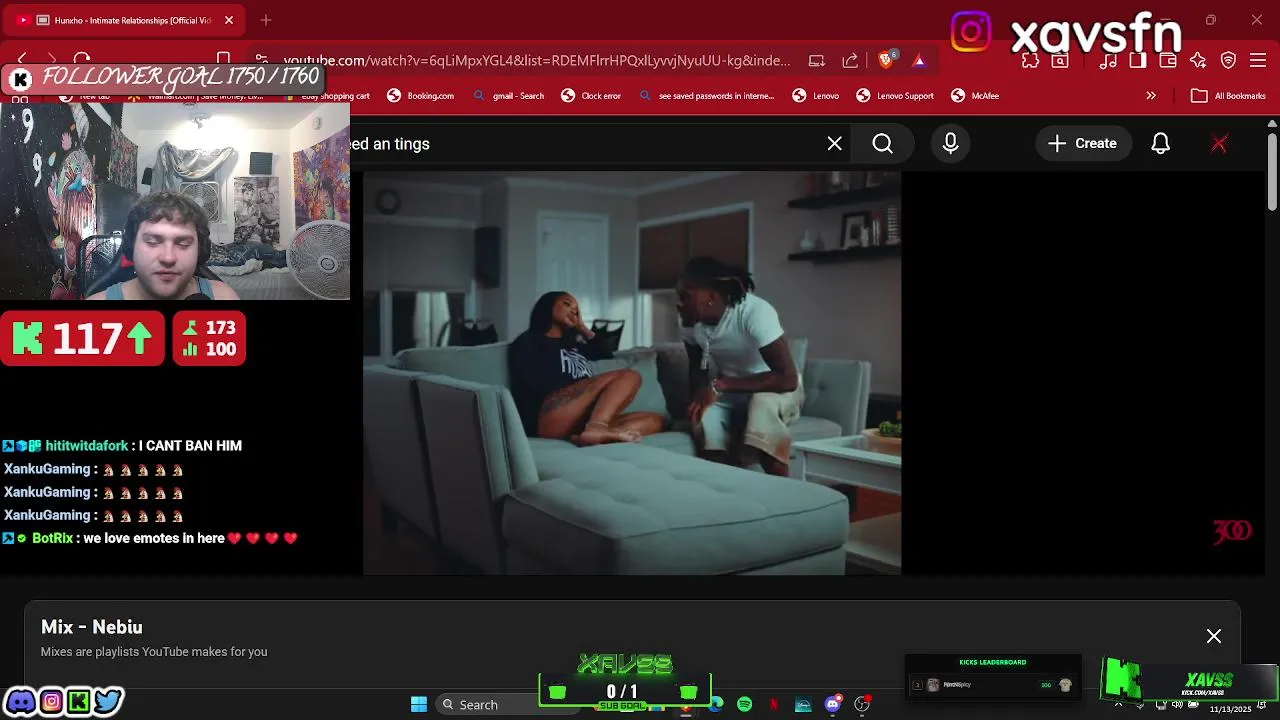Screen dimensions: 1280x720
Task: Open the Brave Shields lion icon
Action: click(x=886, y=60)
